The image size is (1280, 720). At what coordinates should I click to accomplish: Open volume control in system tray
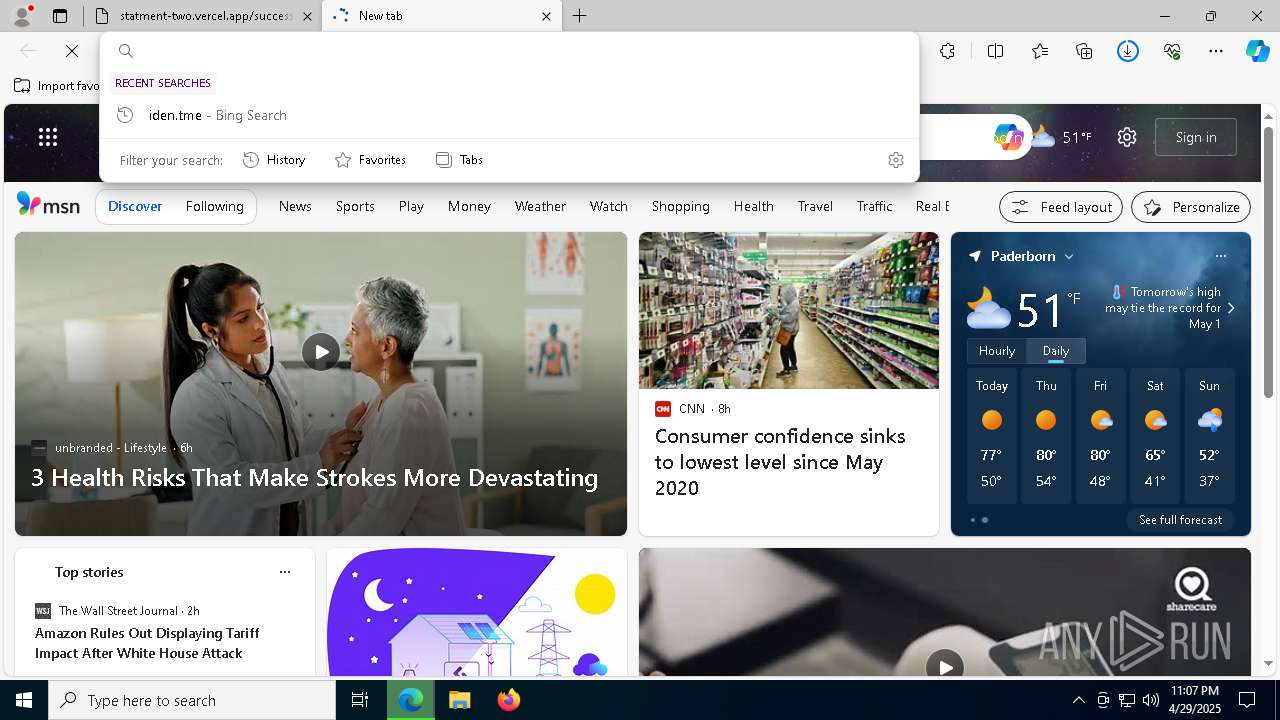1150,700
